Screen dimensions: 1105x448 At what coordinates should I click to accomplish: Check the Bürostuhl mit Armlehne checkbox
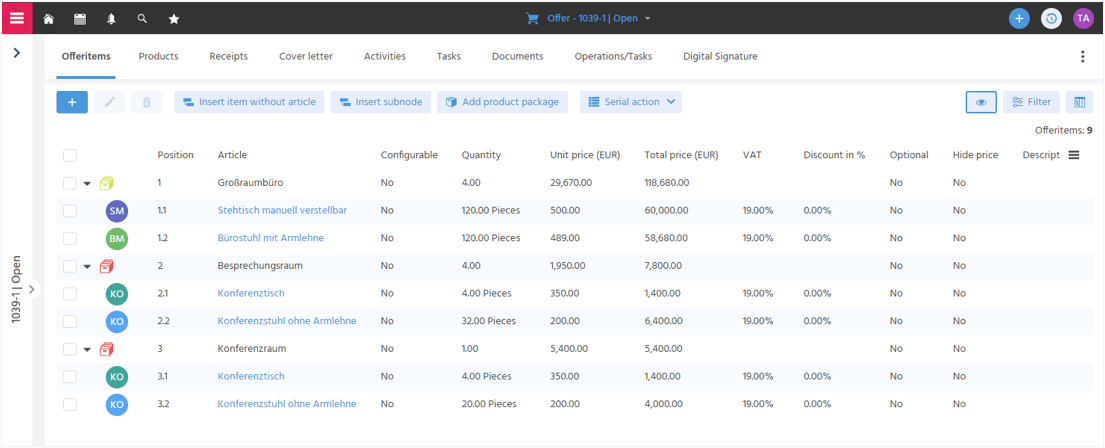coord(70,239)
